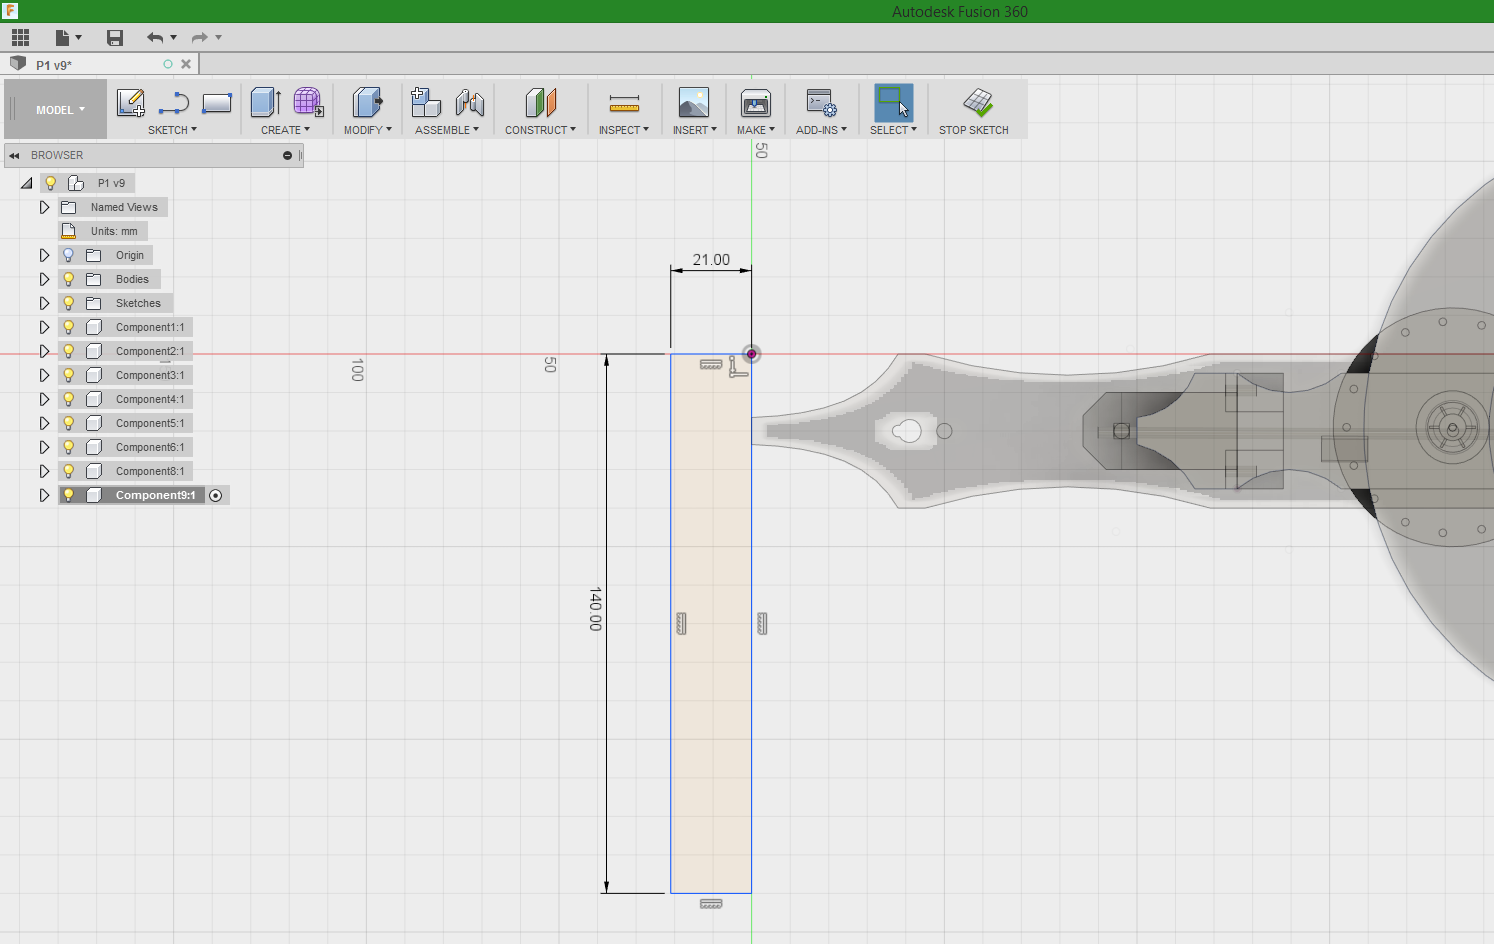Click the browser panel options dot
The image size is (1494, 944).
pyautogui.click(x=287, y=156)
